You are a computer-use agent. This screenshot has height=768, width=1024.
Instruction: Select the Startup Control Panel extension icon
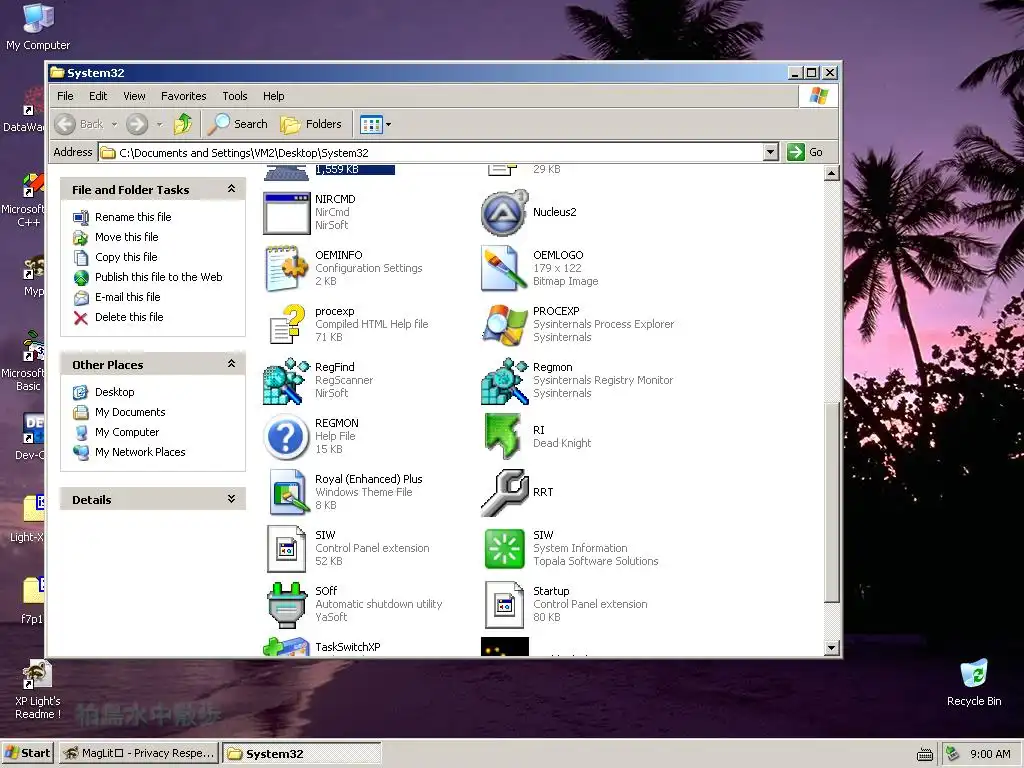point(504,605)
